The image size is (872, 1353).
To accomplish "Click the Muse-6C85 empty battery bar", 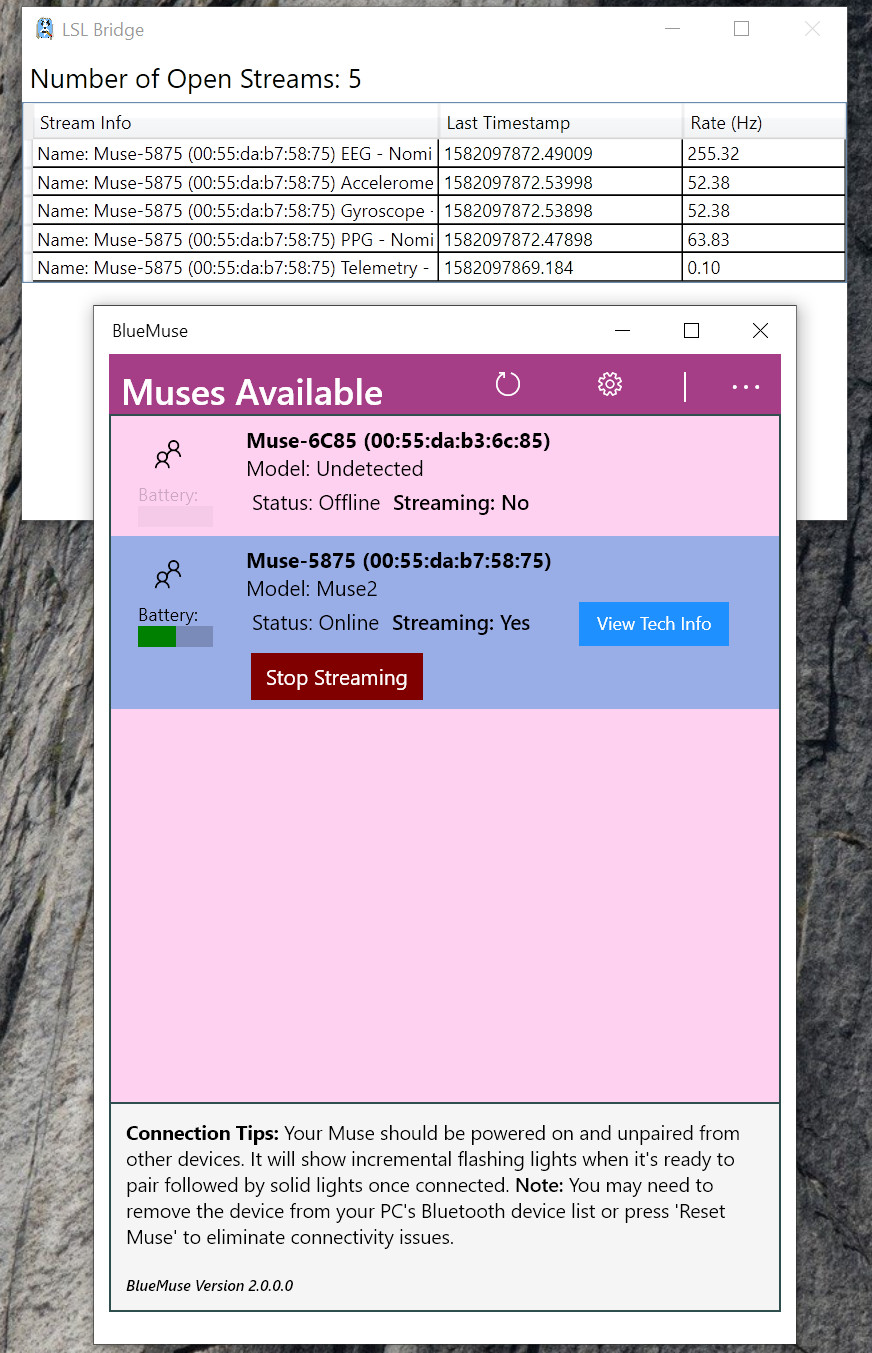I will click(175, 516).
